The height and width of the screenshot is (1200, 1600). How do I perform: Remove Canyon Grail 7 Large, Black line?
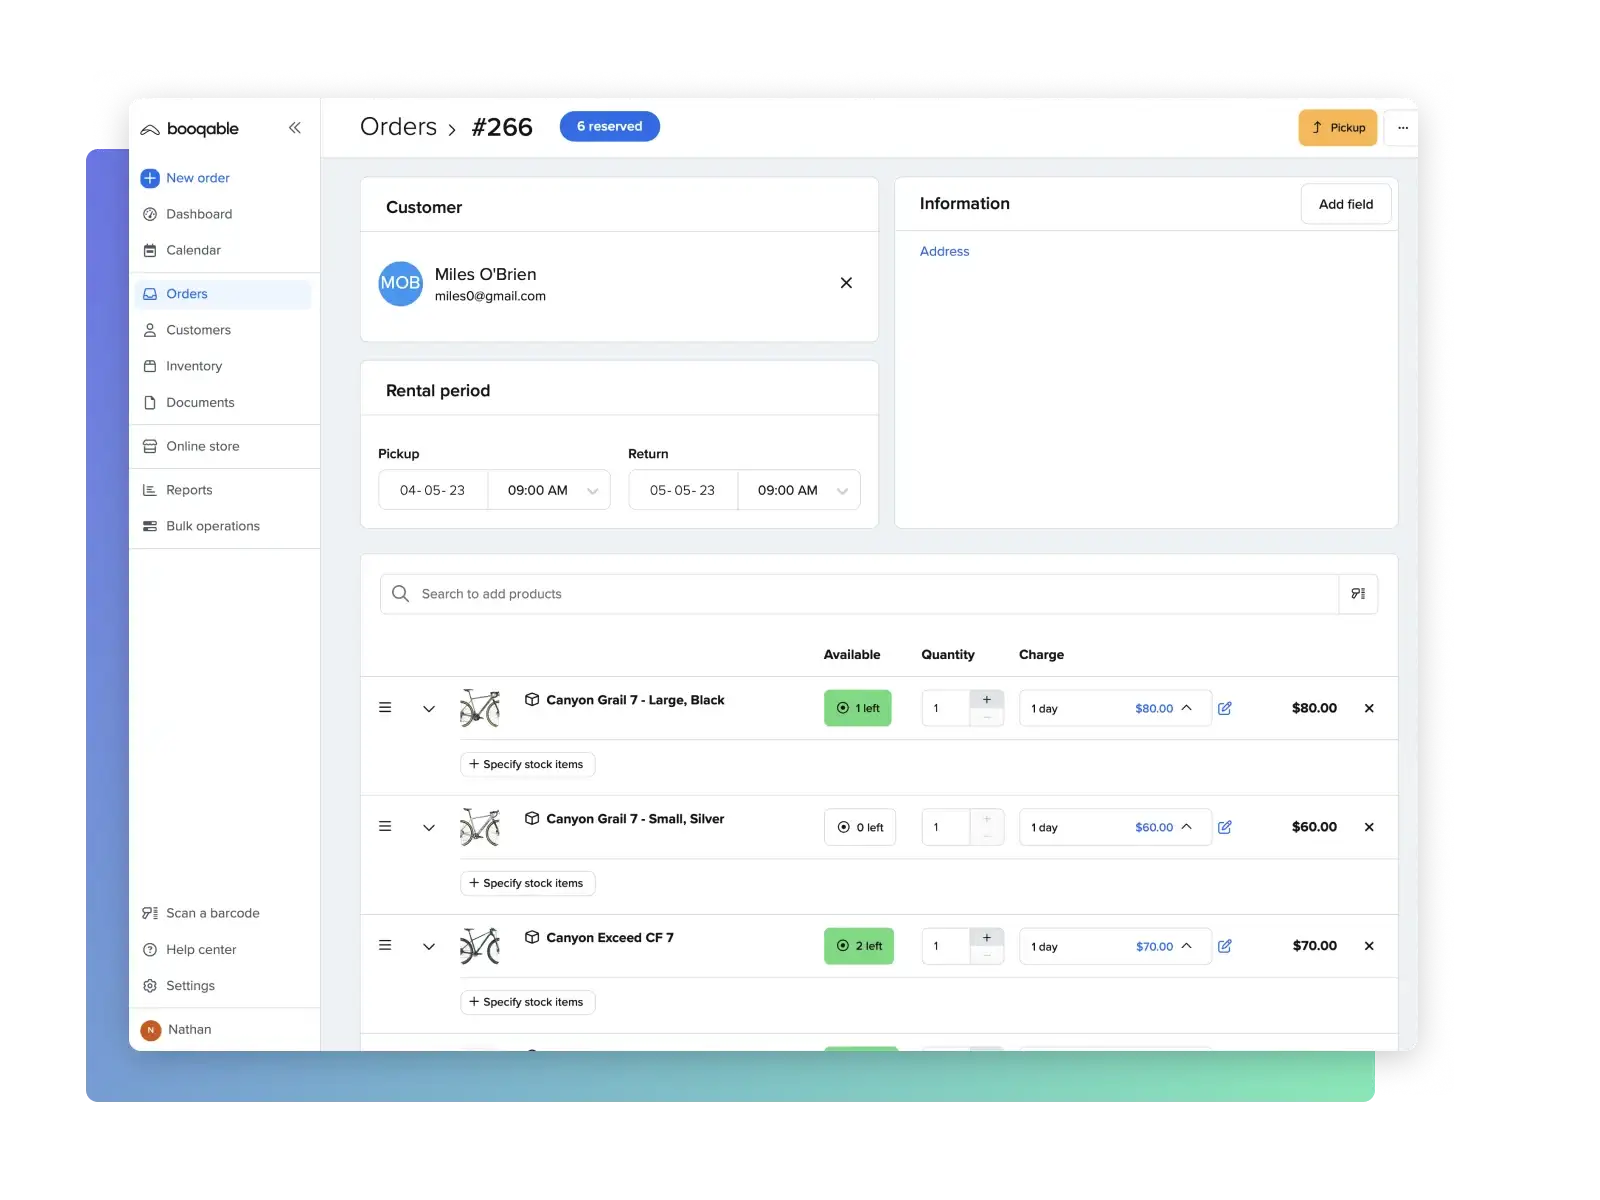(1369, 708)
